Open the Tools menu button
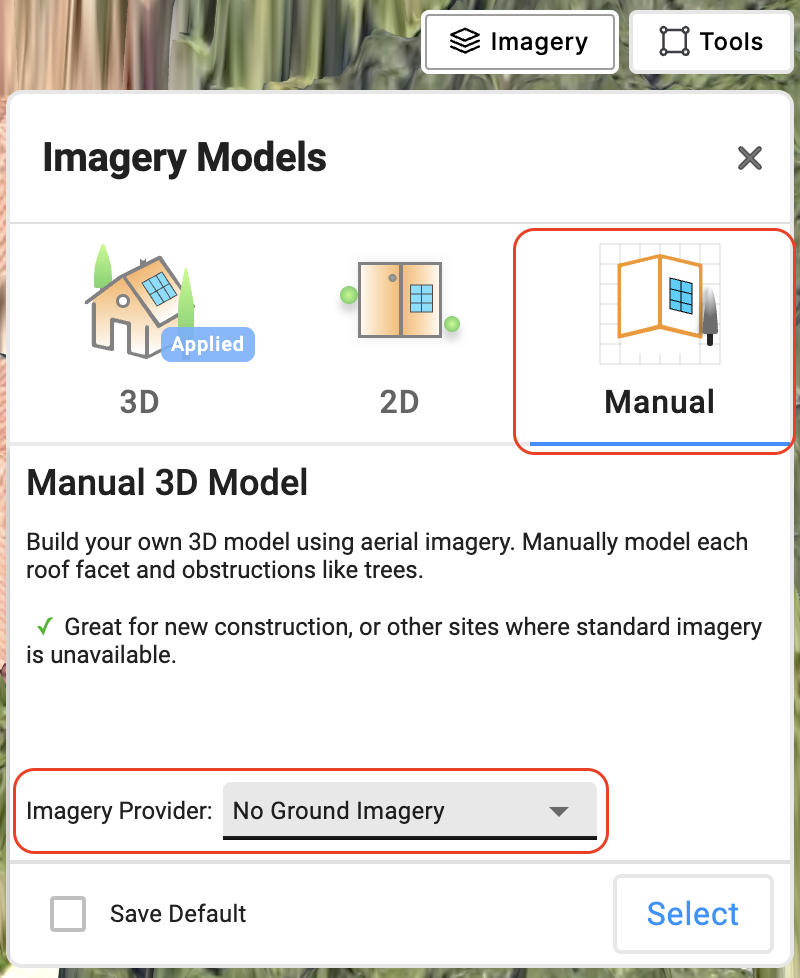Viewport: 800px width, 978px height. click(731, 42)
